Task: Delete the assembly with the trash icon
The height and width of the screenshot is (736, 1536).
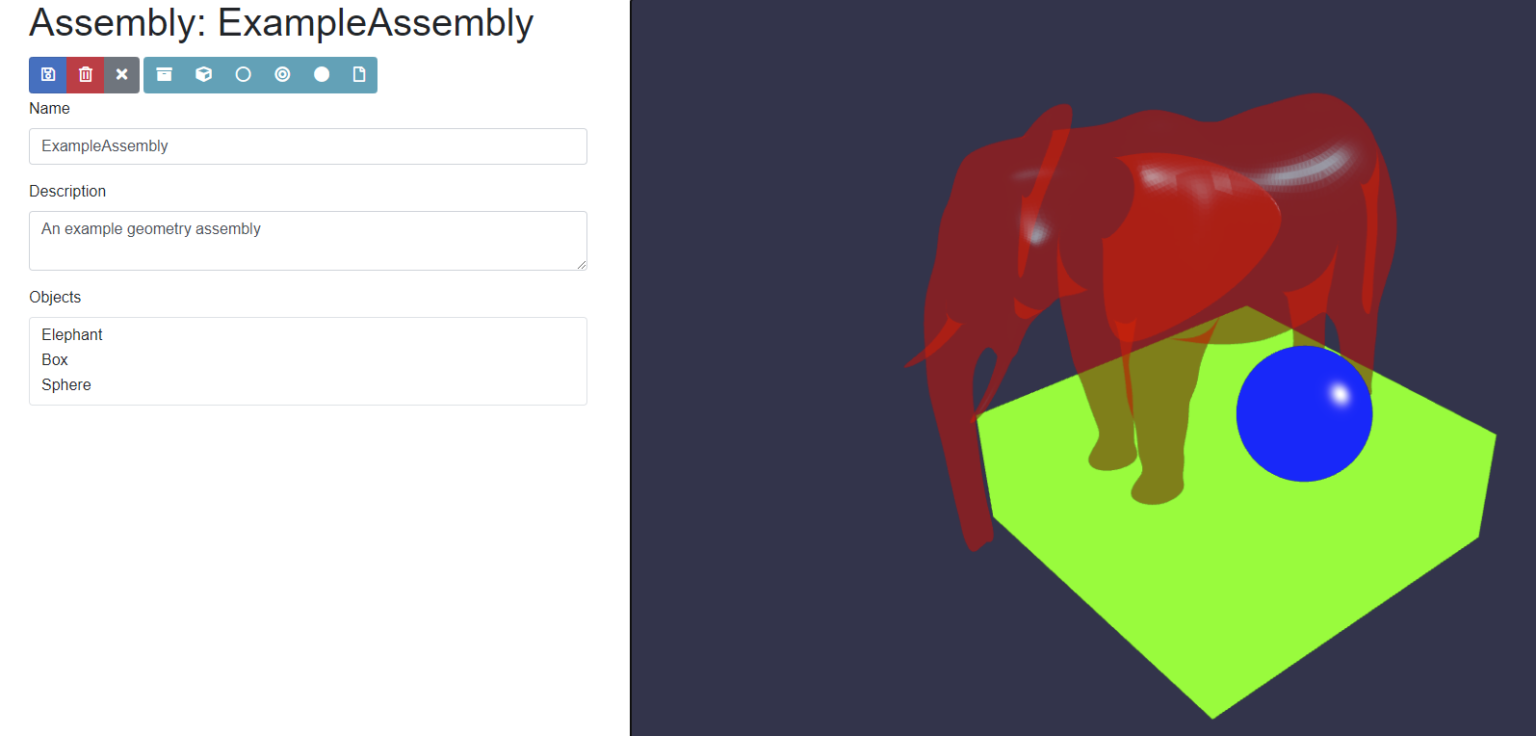Action: coord(85,74)
